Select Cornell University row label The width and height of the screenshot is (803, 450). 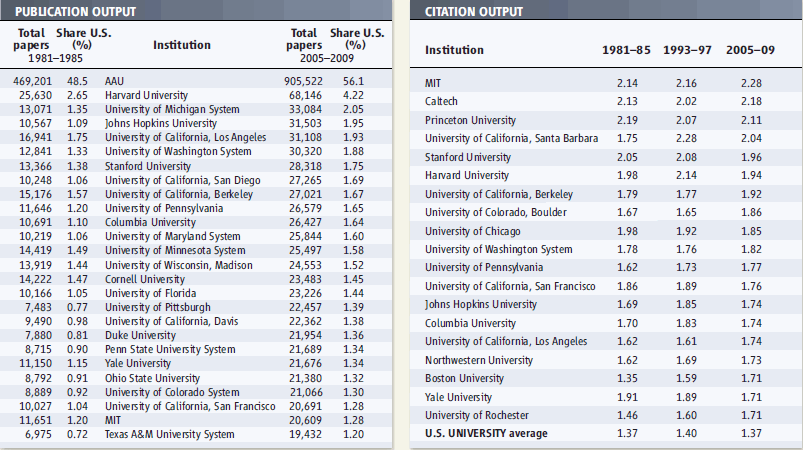145,279
